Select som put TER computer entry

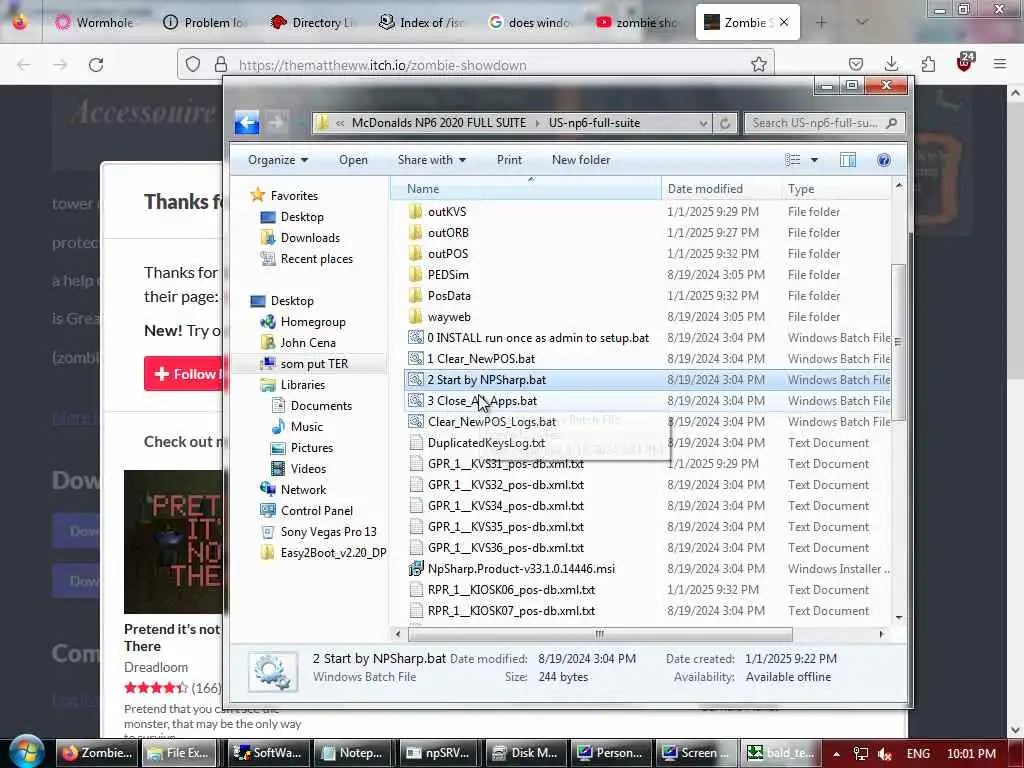[314, 364]
